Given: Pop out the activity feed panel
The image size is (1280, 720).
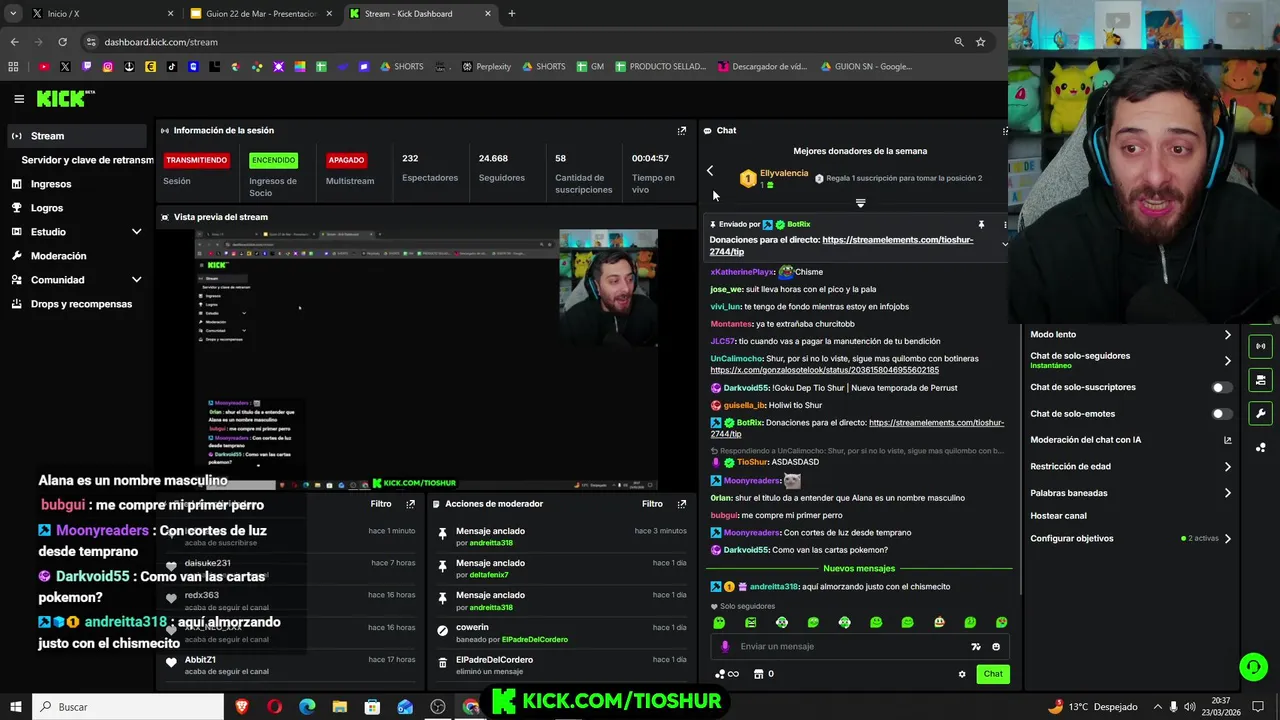Looking at the screenshot, I should click(410, 504).
